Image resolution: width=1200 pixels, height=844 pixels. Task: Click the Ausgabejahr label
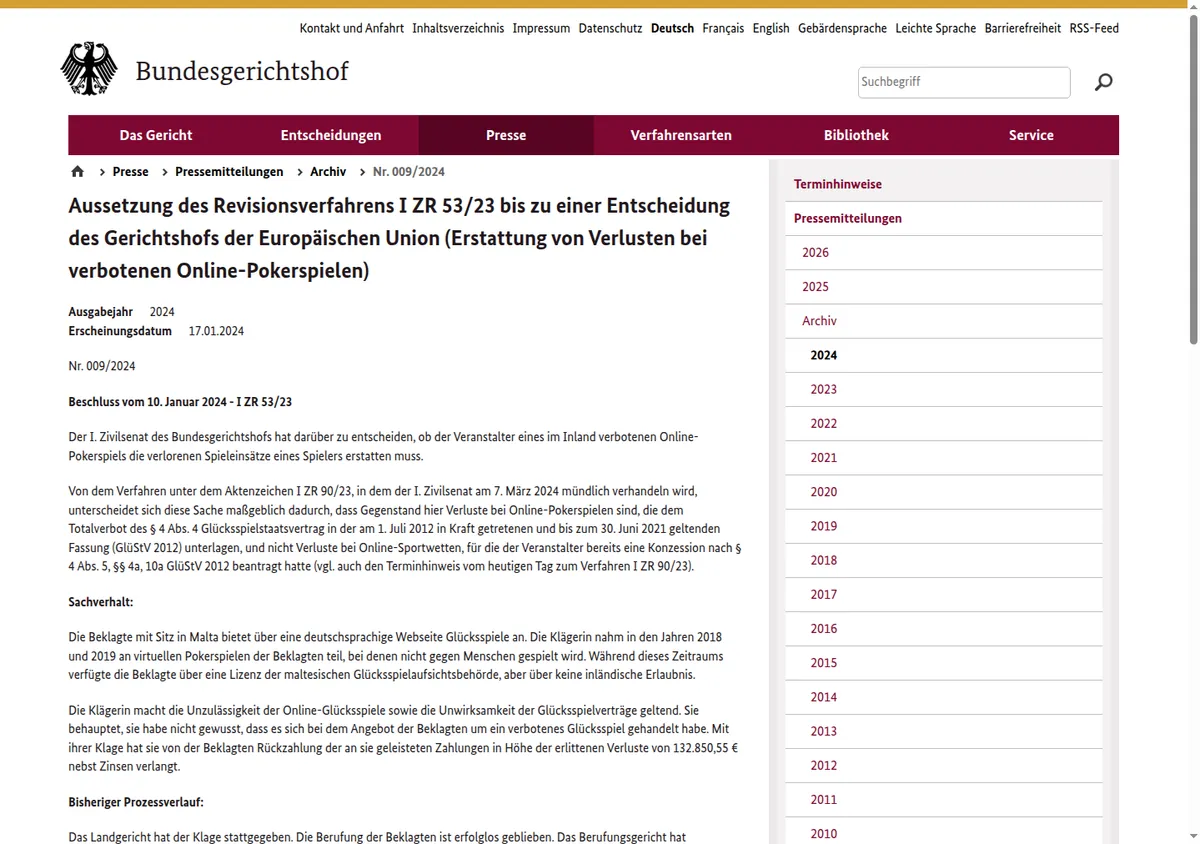(x=100, y=312)
